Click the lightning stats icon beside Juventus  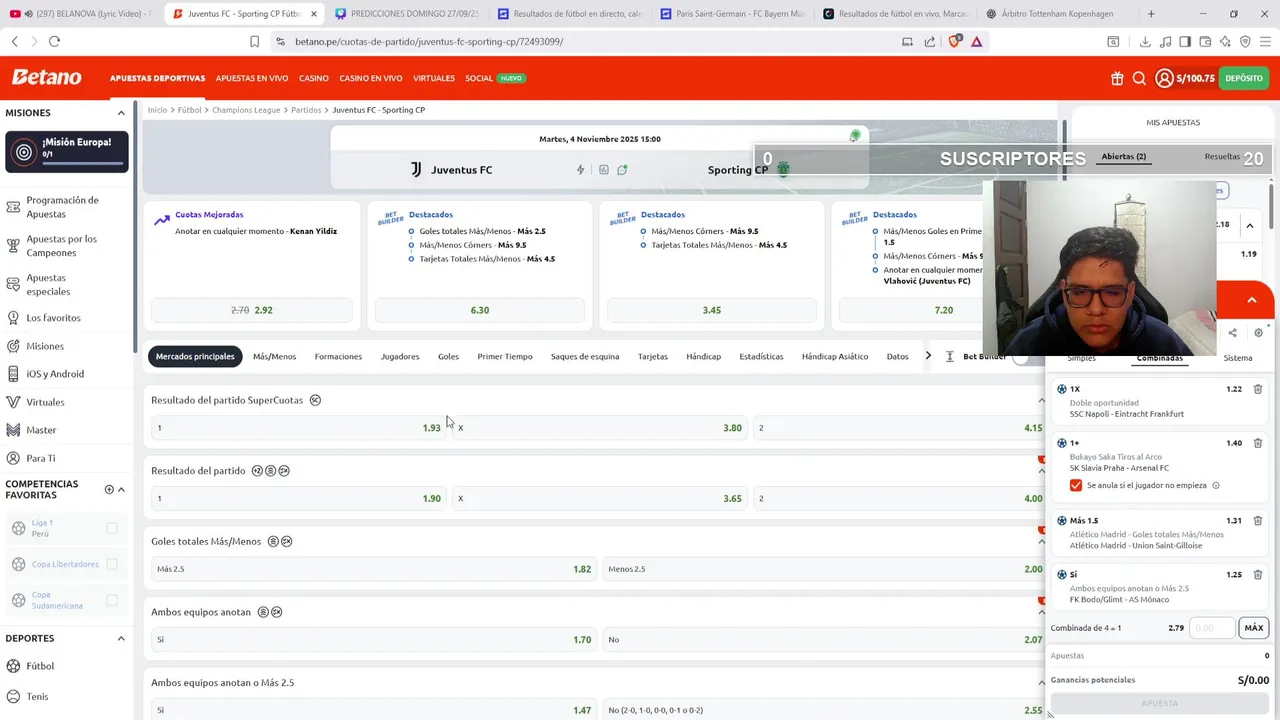580,170
